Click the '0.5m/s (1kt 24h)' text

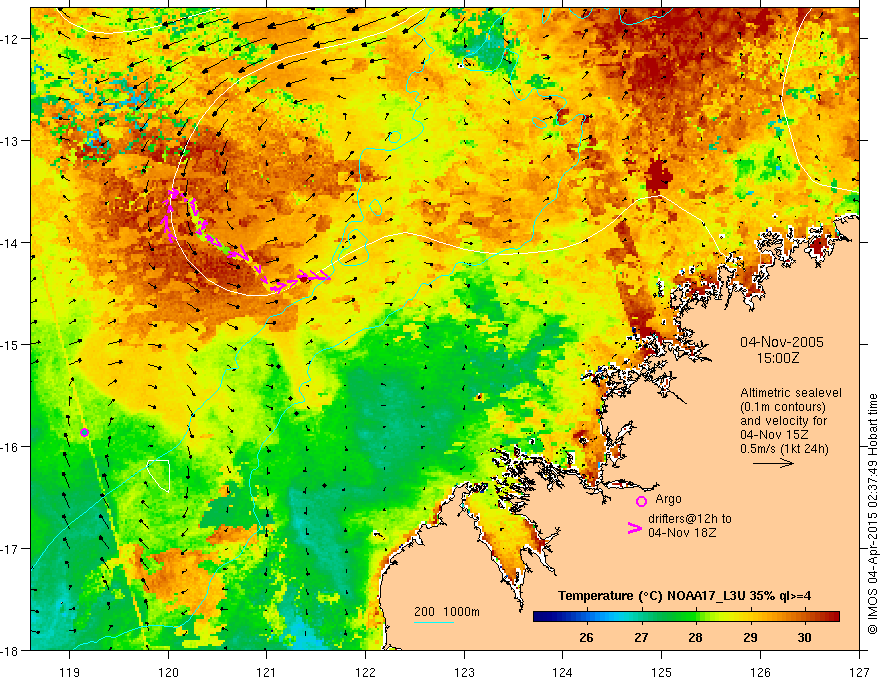(x=784, y=448)
